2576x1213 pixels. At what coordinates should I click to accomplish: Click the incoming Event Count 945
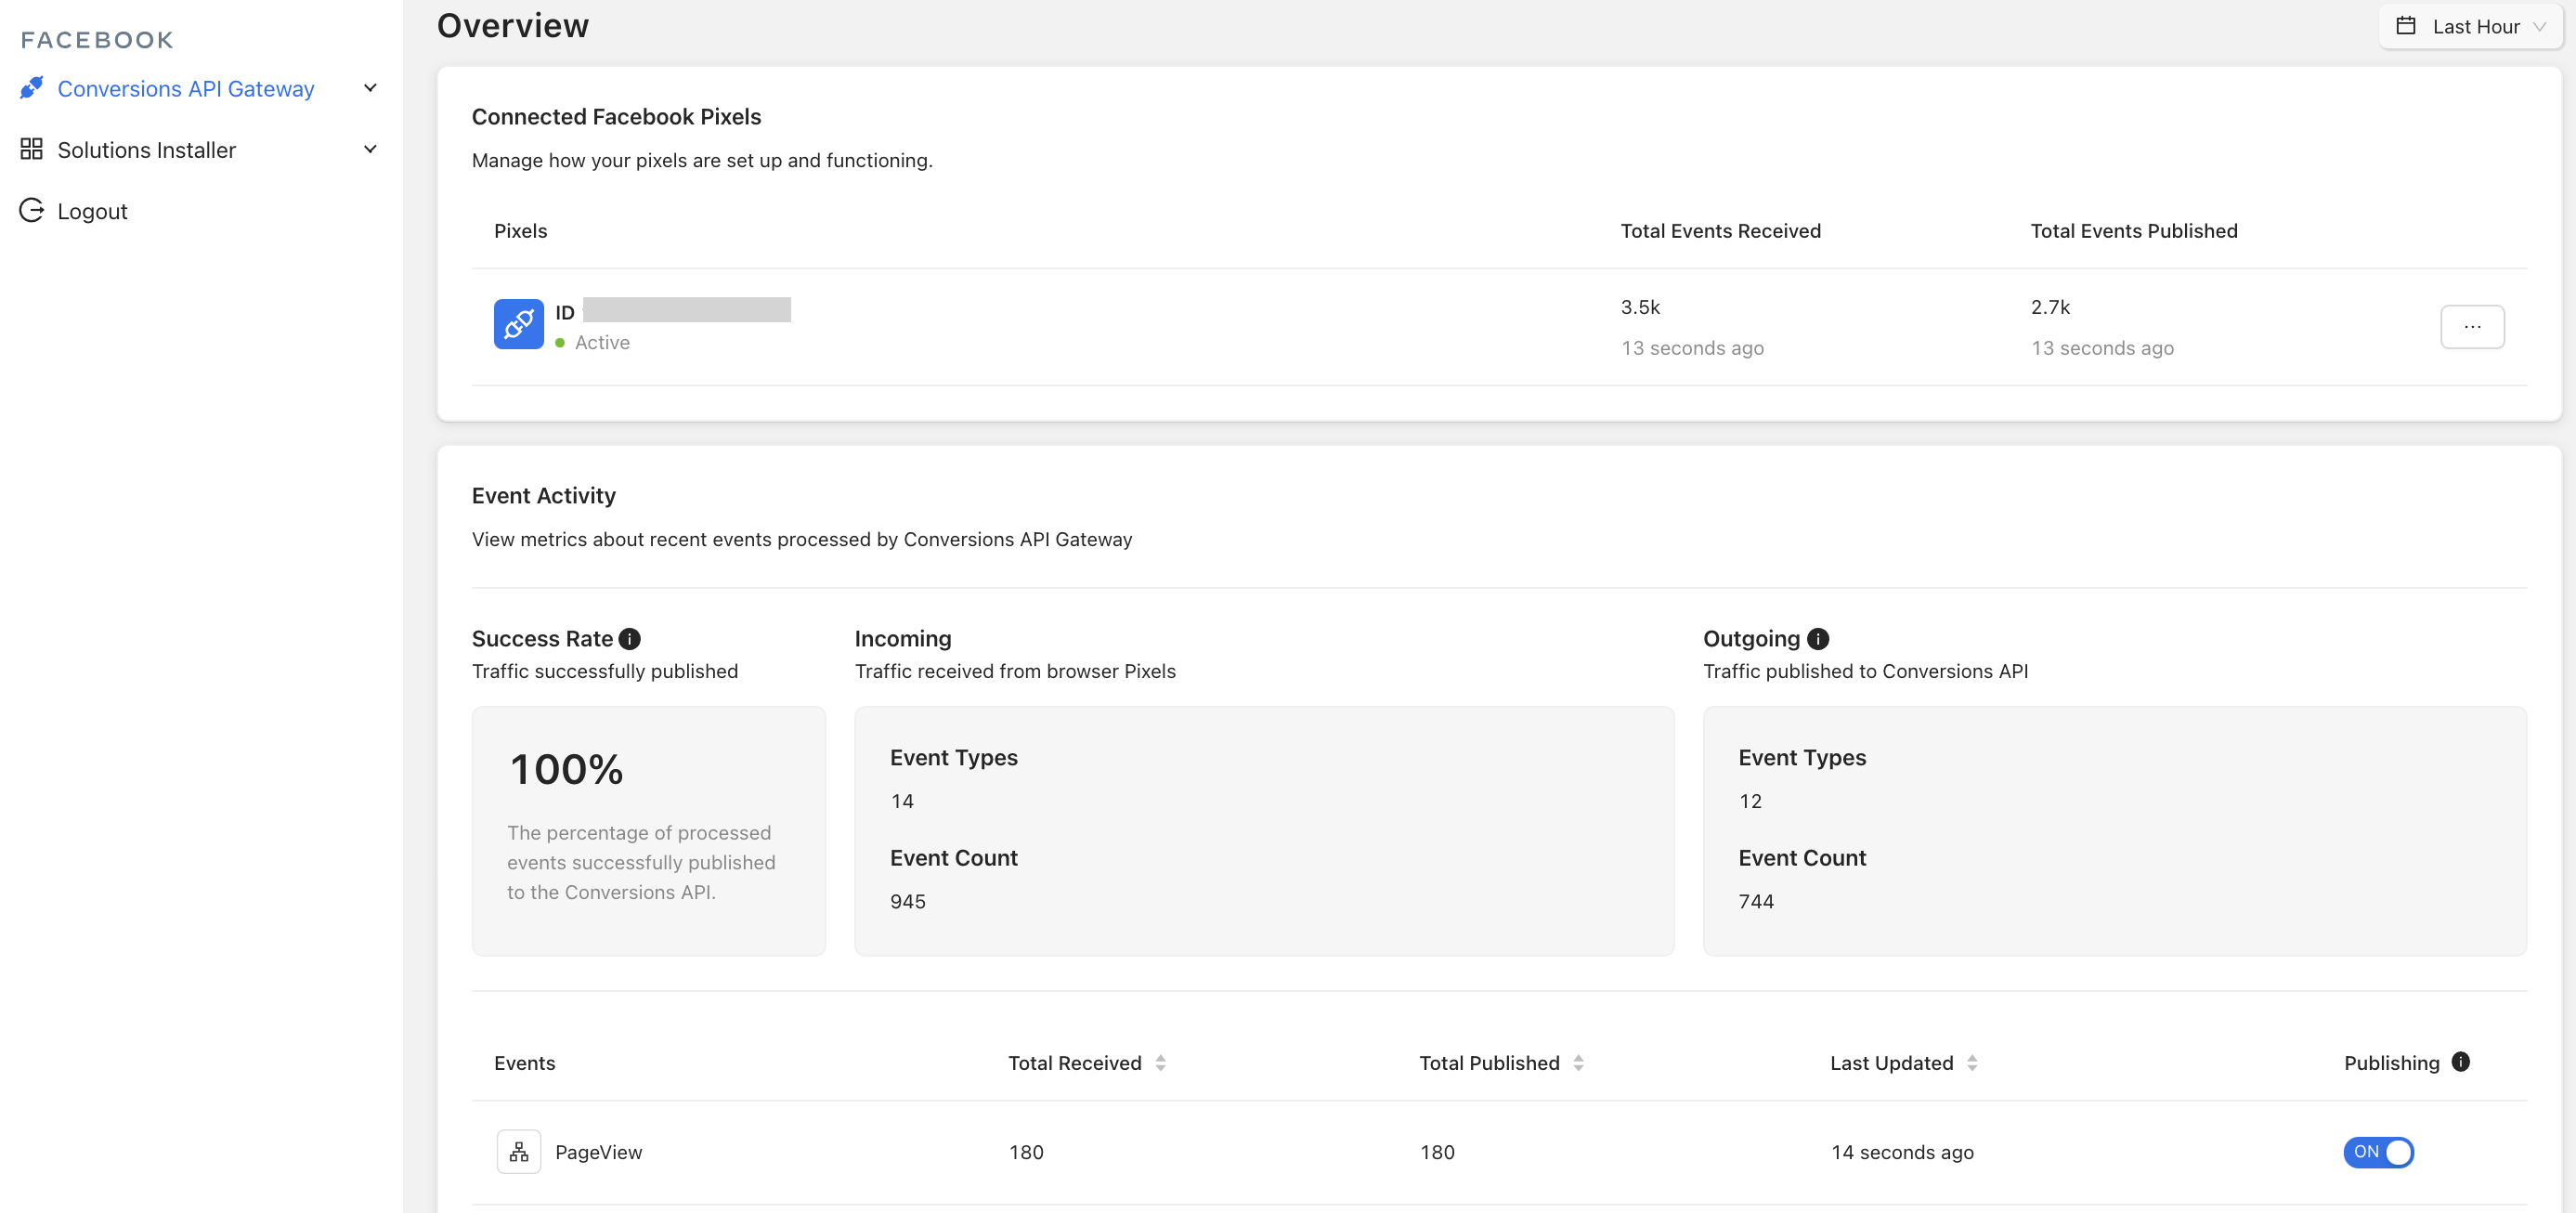(908, 901)
